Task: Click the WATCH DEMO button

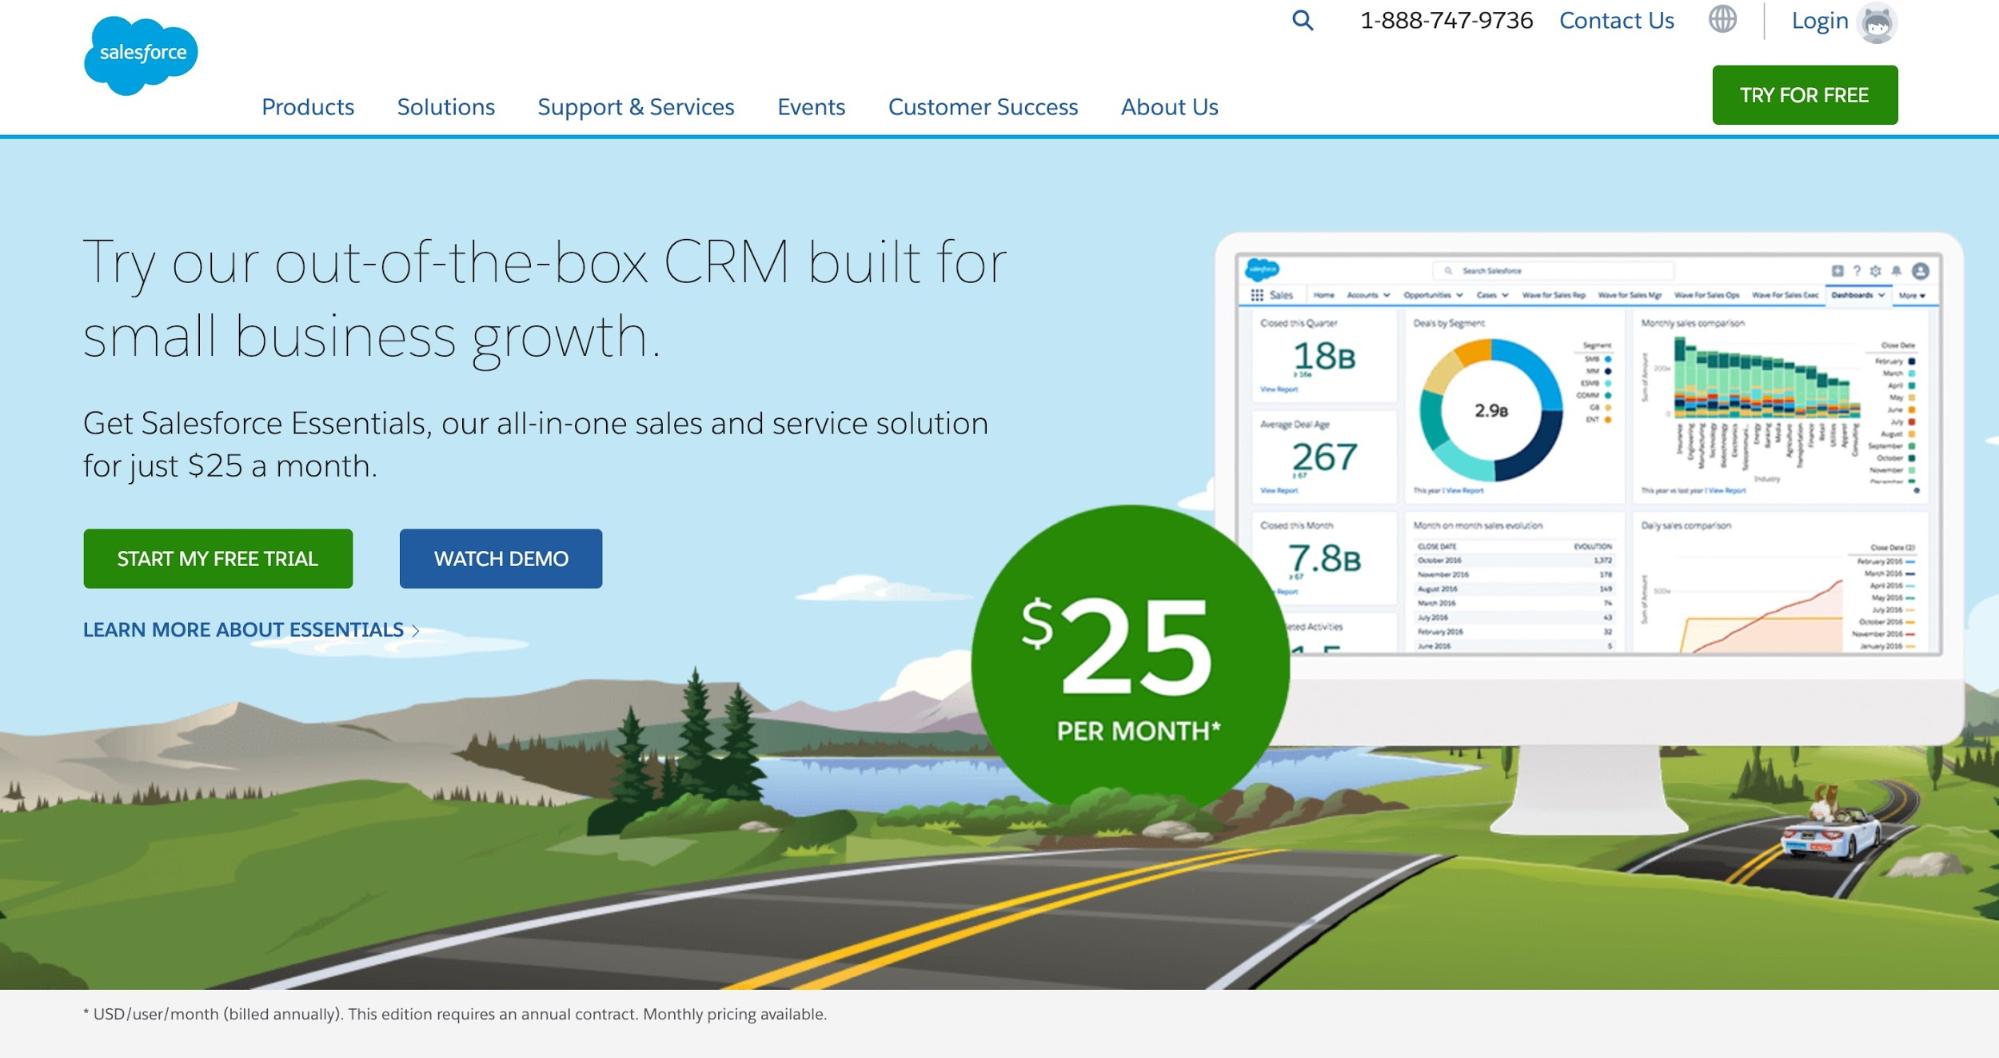Action: click(x=501, y=559)
